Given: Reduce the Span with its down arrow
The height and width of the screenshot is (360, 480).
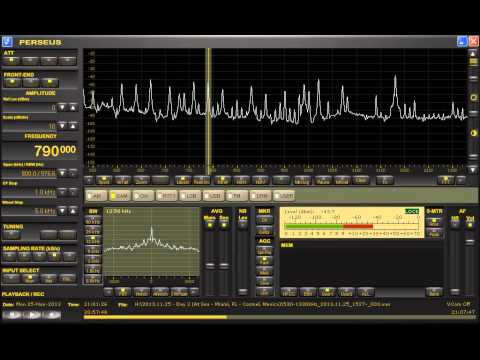Looking at the screenshot, I should pos(62,173).
